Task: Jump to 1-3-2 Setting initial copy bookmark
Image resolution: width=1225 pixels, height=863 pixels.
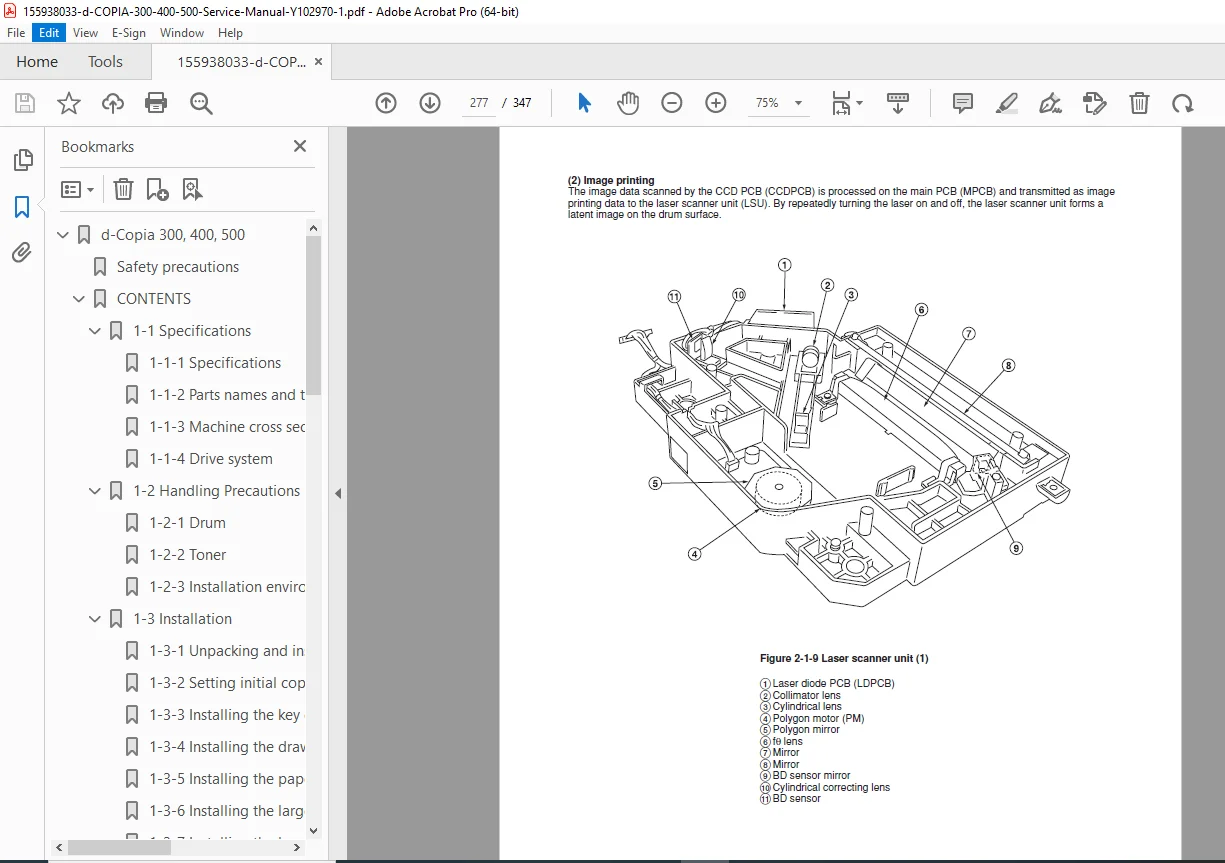Action: click(x=227, y=683)
